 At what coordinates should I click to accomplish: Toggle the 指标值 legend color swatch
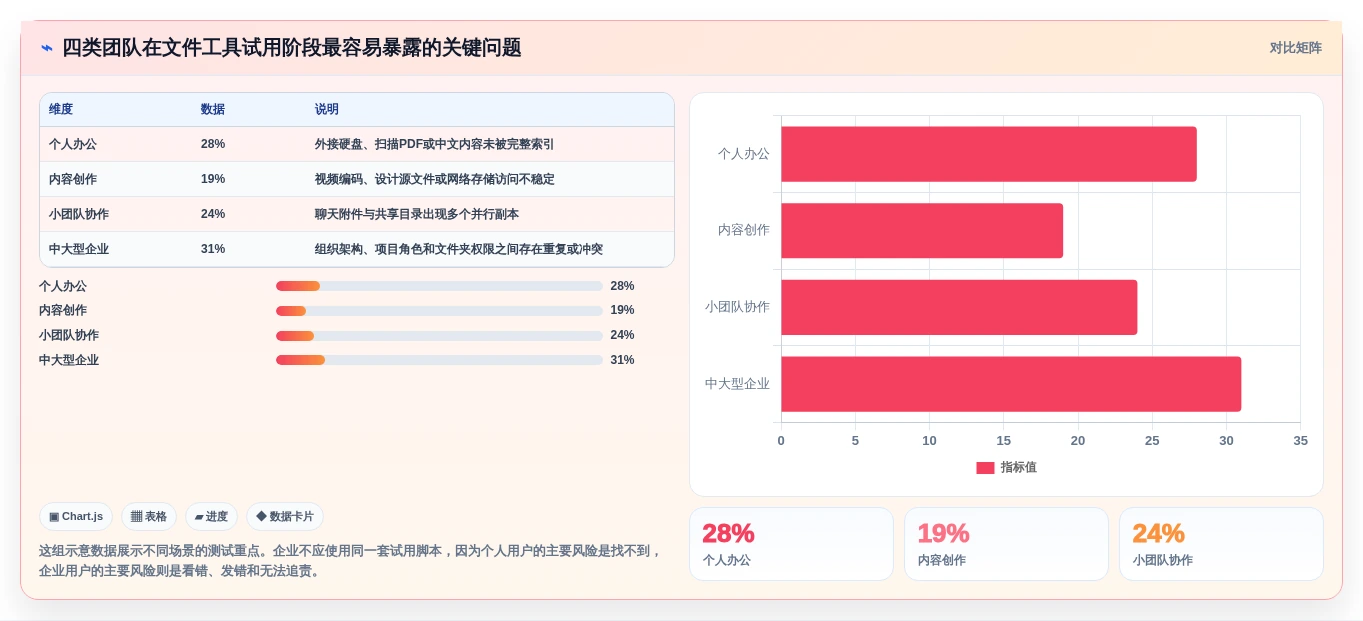coord(985,467)
